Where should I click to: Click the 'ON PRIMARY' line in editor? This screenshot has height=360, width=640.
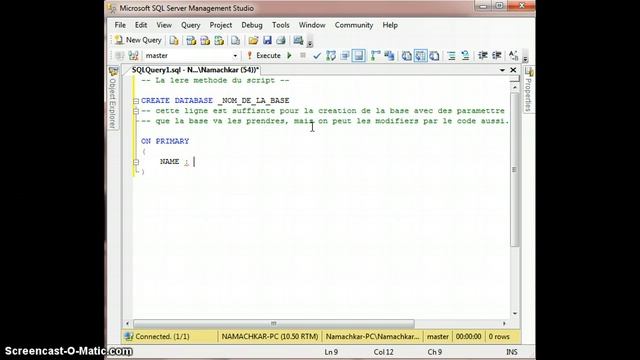165,141
